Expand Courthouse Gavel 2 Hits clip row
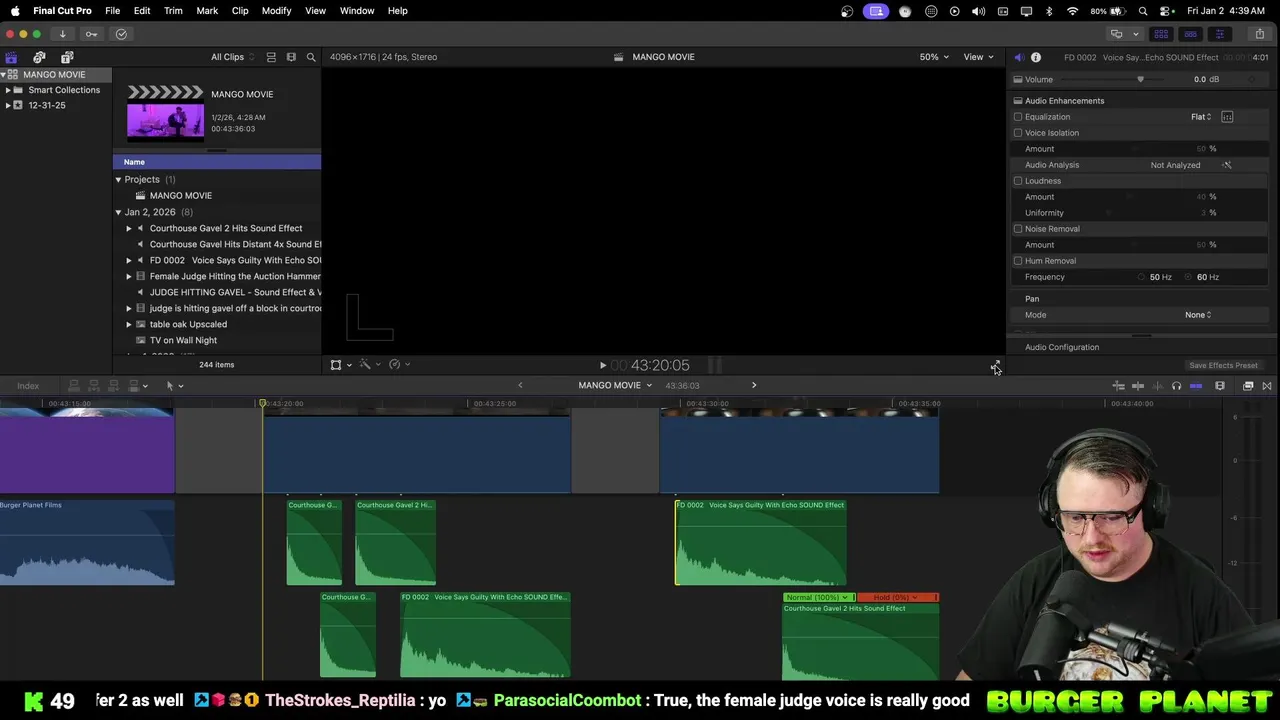This screenshot has height=720, width=1280. pyautogui.click(x=128, y=228)
